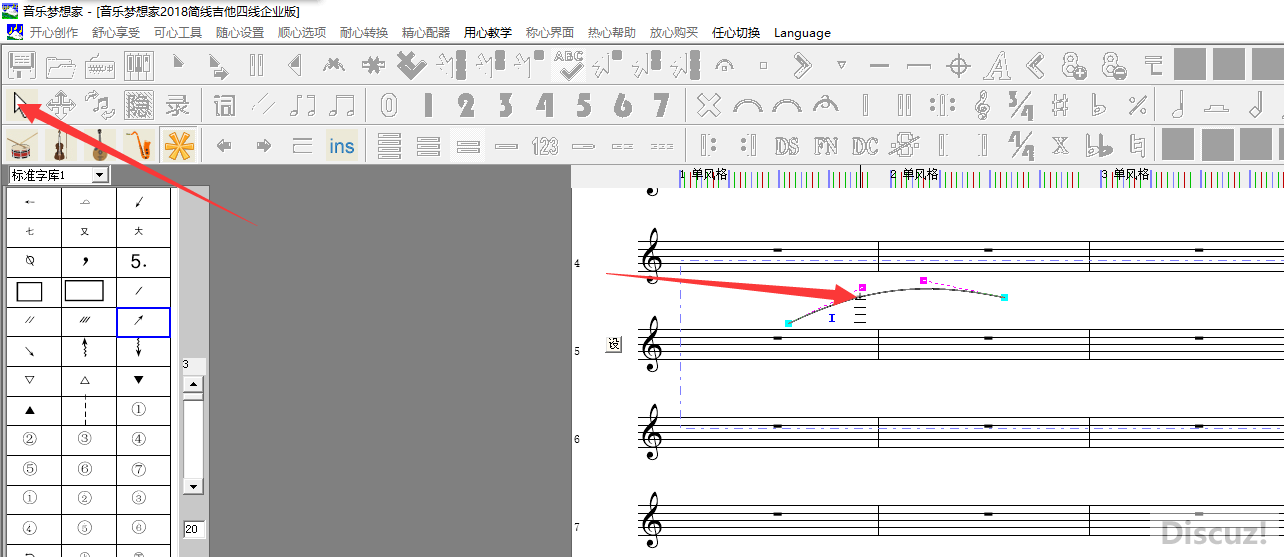Viewport: 1284px width, 557px height.
Task: Open the 用心教学 menu
Action: (x=488, y=32)
